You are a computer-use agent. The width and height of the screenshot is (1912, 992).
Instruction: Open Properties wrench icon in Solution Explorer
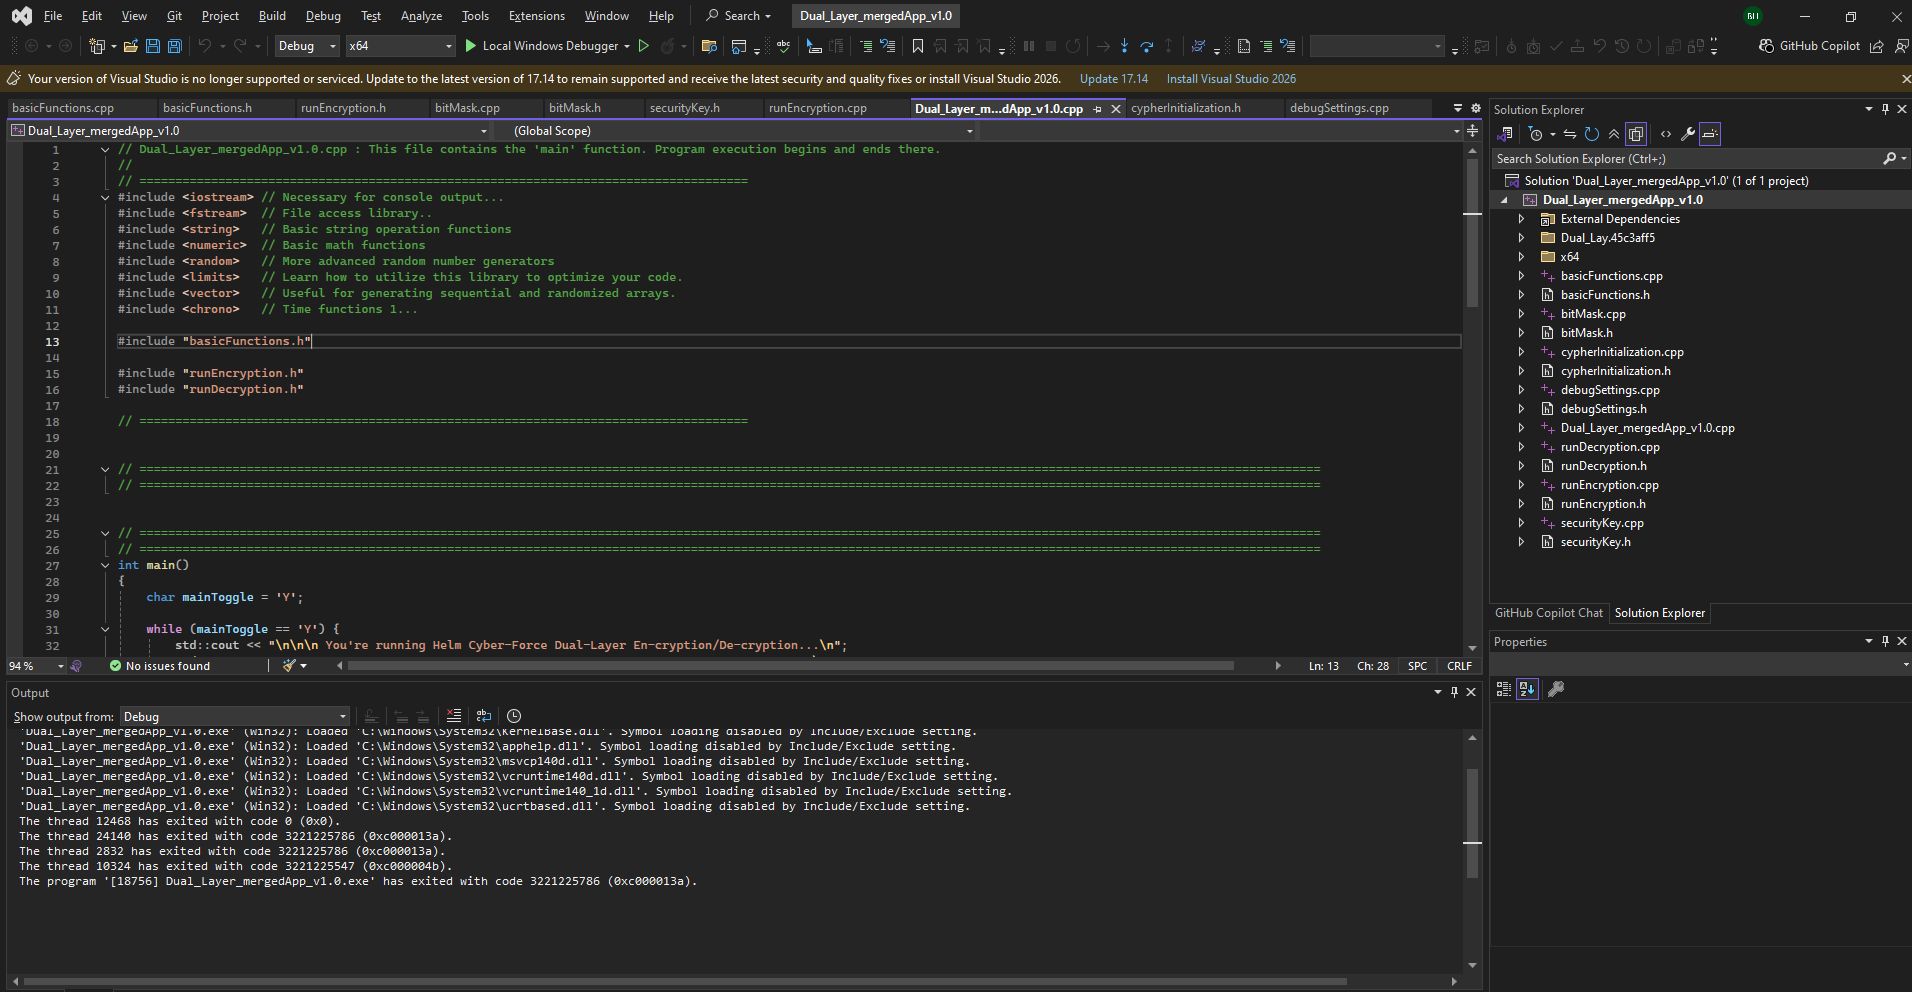[1687, 134]
